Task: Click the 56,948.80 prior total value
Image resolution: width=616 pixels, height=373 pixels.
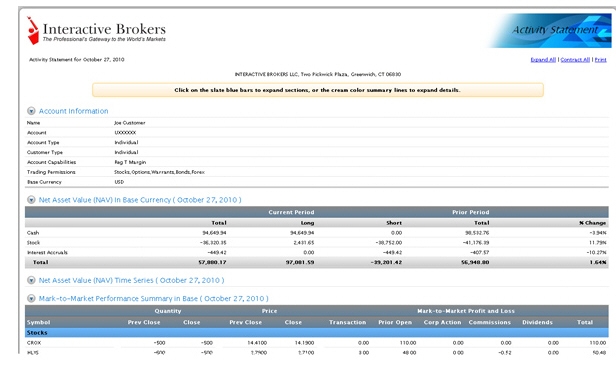Action: coord(475,262)
